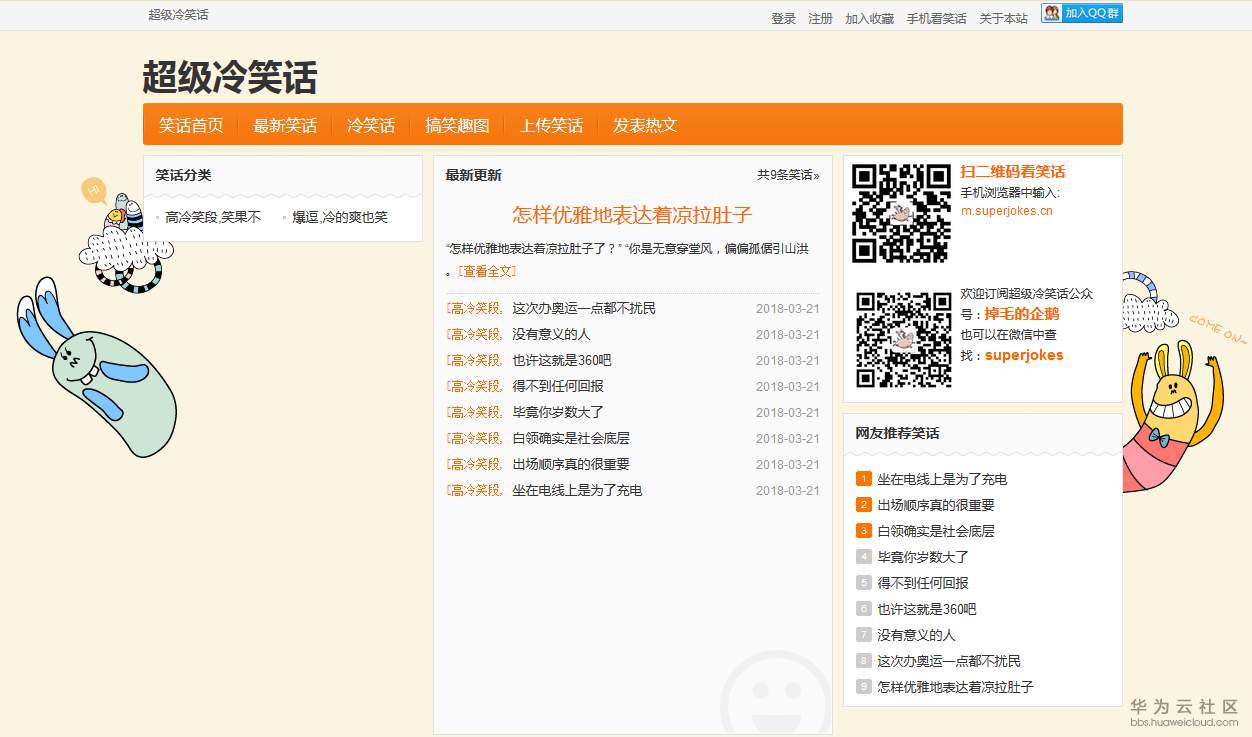Click 注册 in the top bar
Screen dimensions: 1252x737
click(x=820, y=17)
